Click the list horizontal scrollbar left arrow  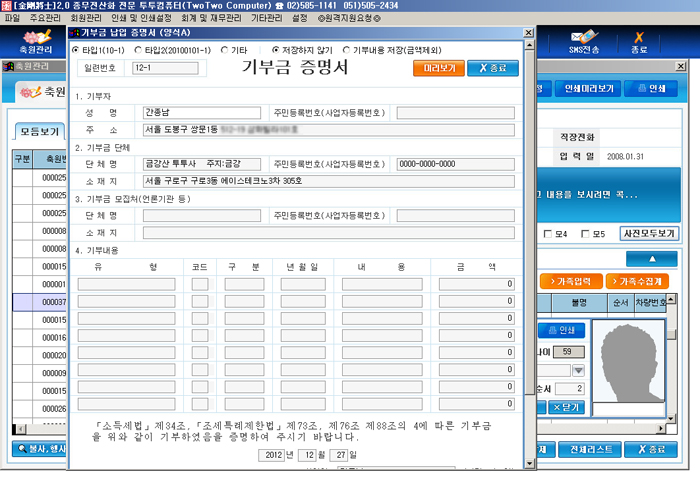click(20, 429)
